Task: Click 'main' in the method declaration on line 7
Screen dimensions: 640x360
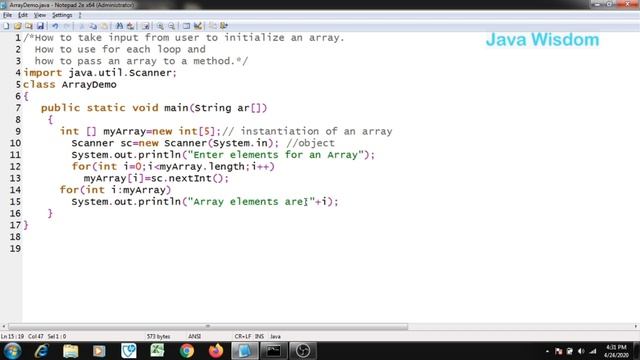Action: (x=176, y=108)
